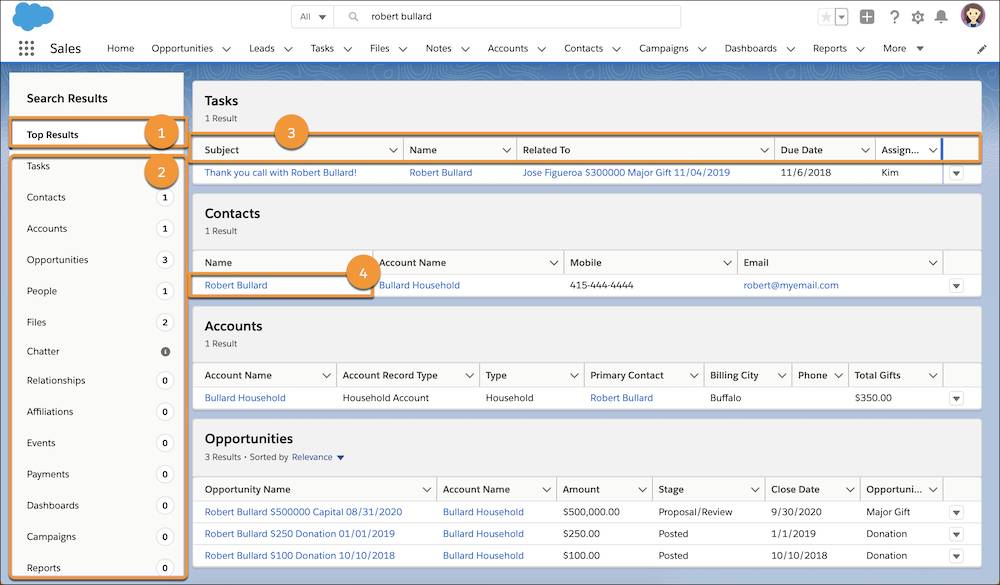1000x585 pixels.
Task: Expand the Dashboards tab chevron
Action: [x=790, y=49]
